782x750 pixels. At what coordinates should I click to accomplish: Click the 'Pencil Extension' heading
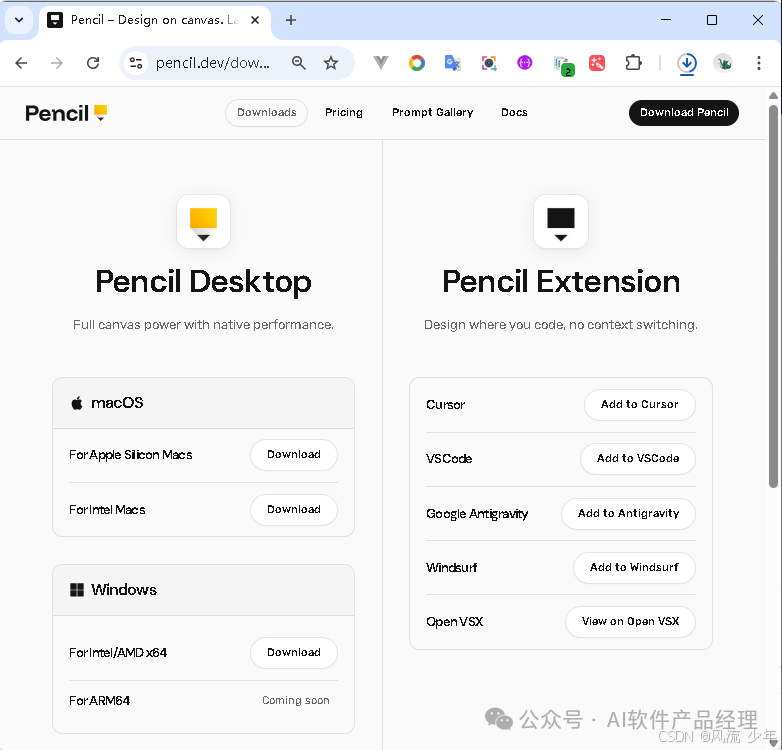tap(561, 282)
